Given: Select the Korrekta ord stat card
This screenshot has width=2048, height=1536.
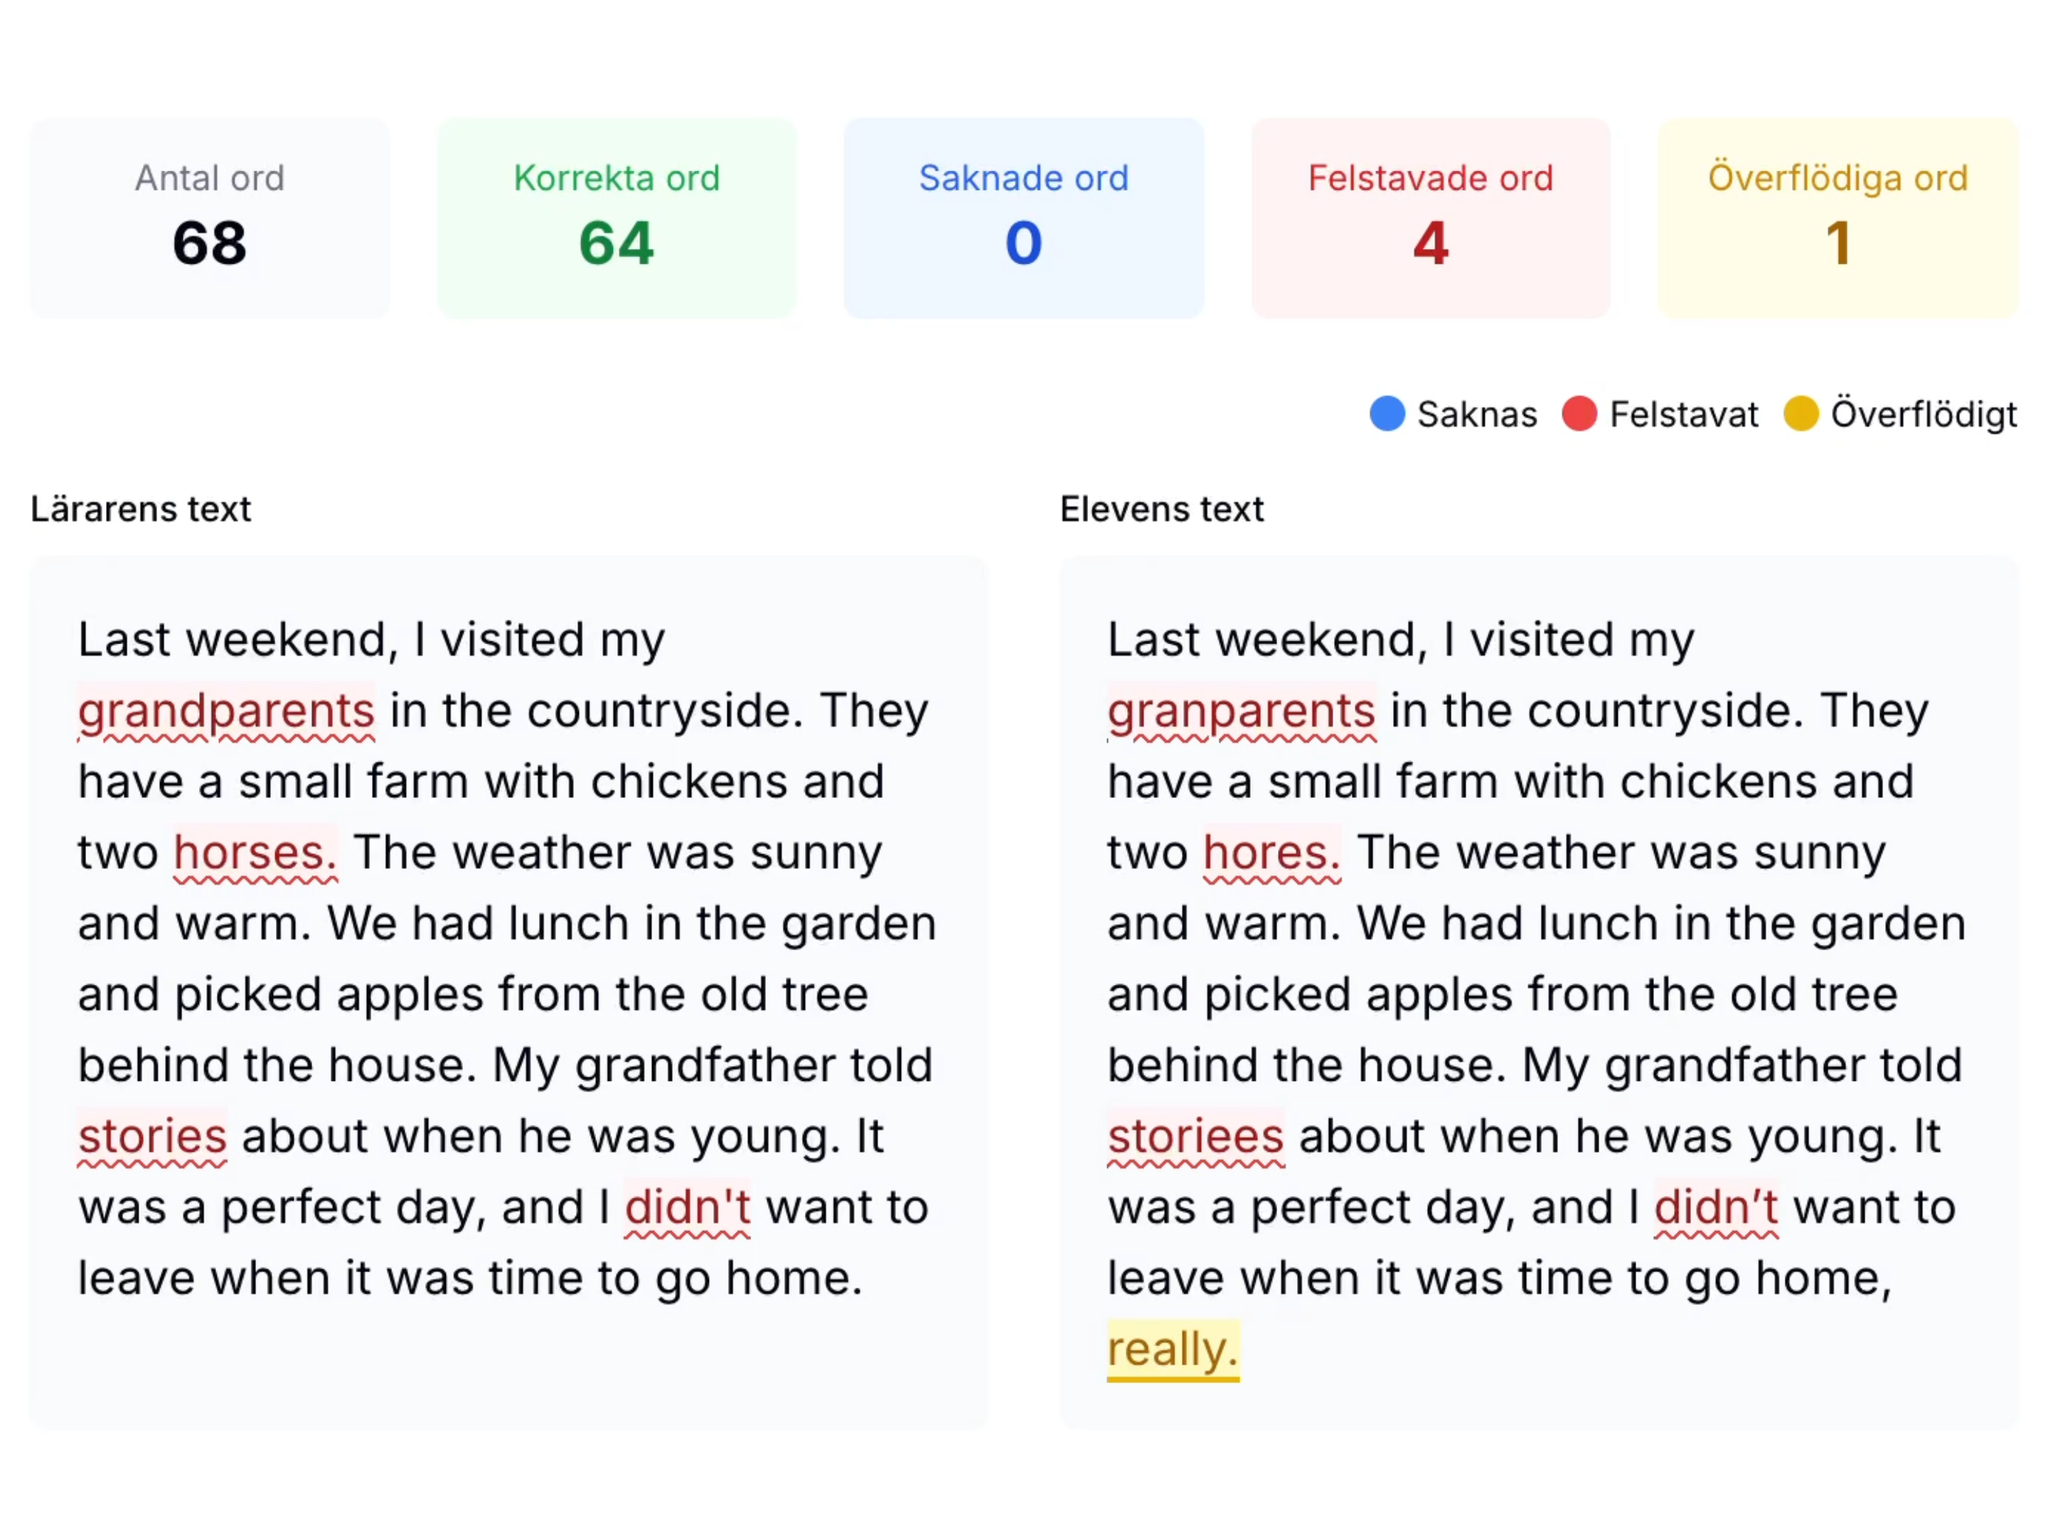Looking at the screenshot, I should [x=617, y=218].
